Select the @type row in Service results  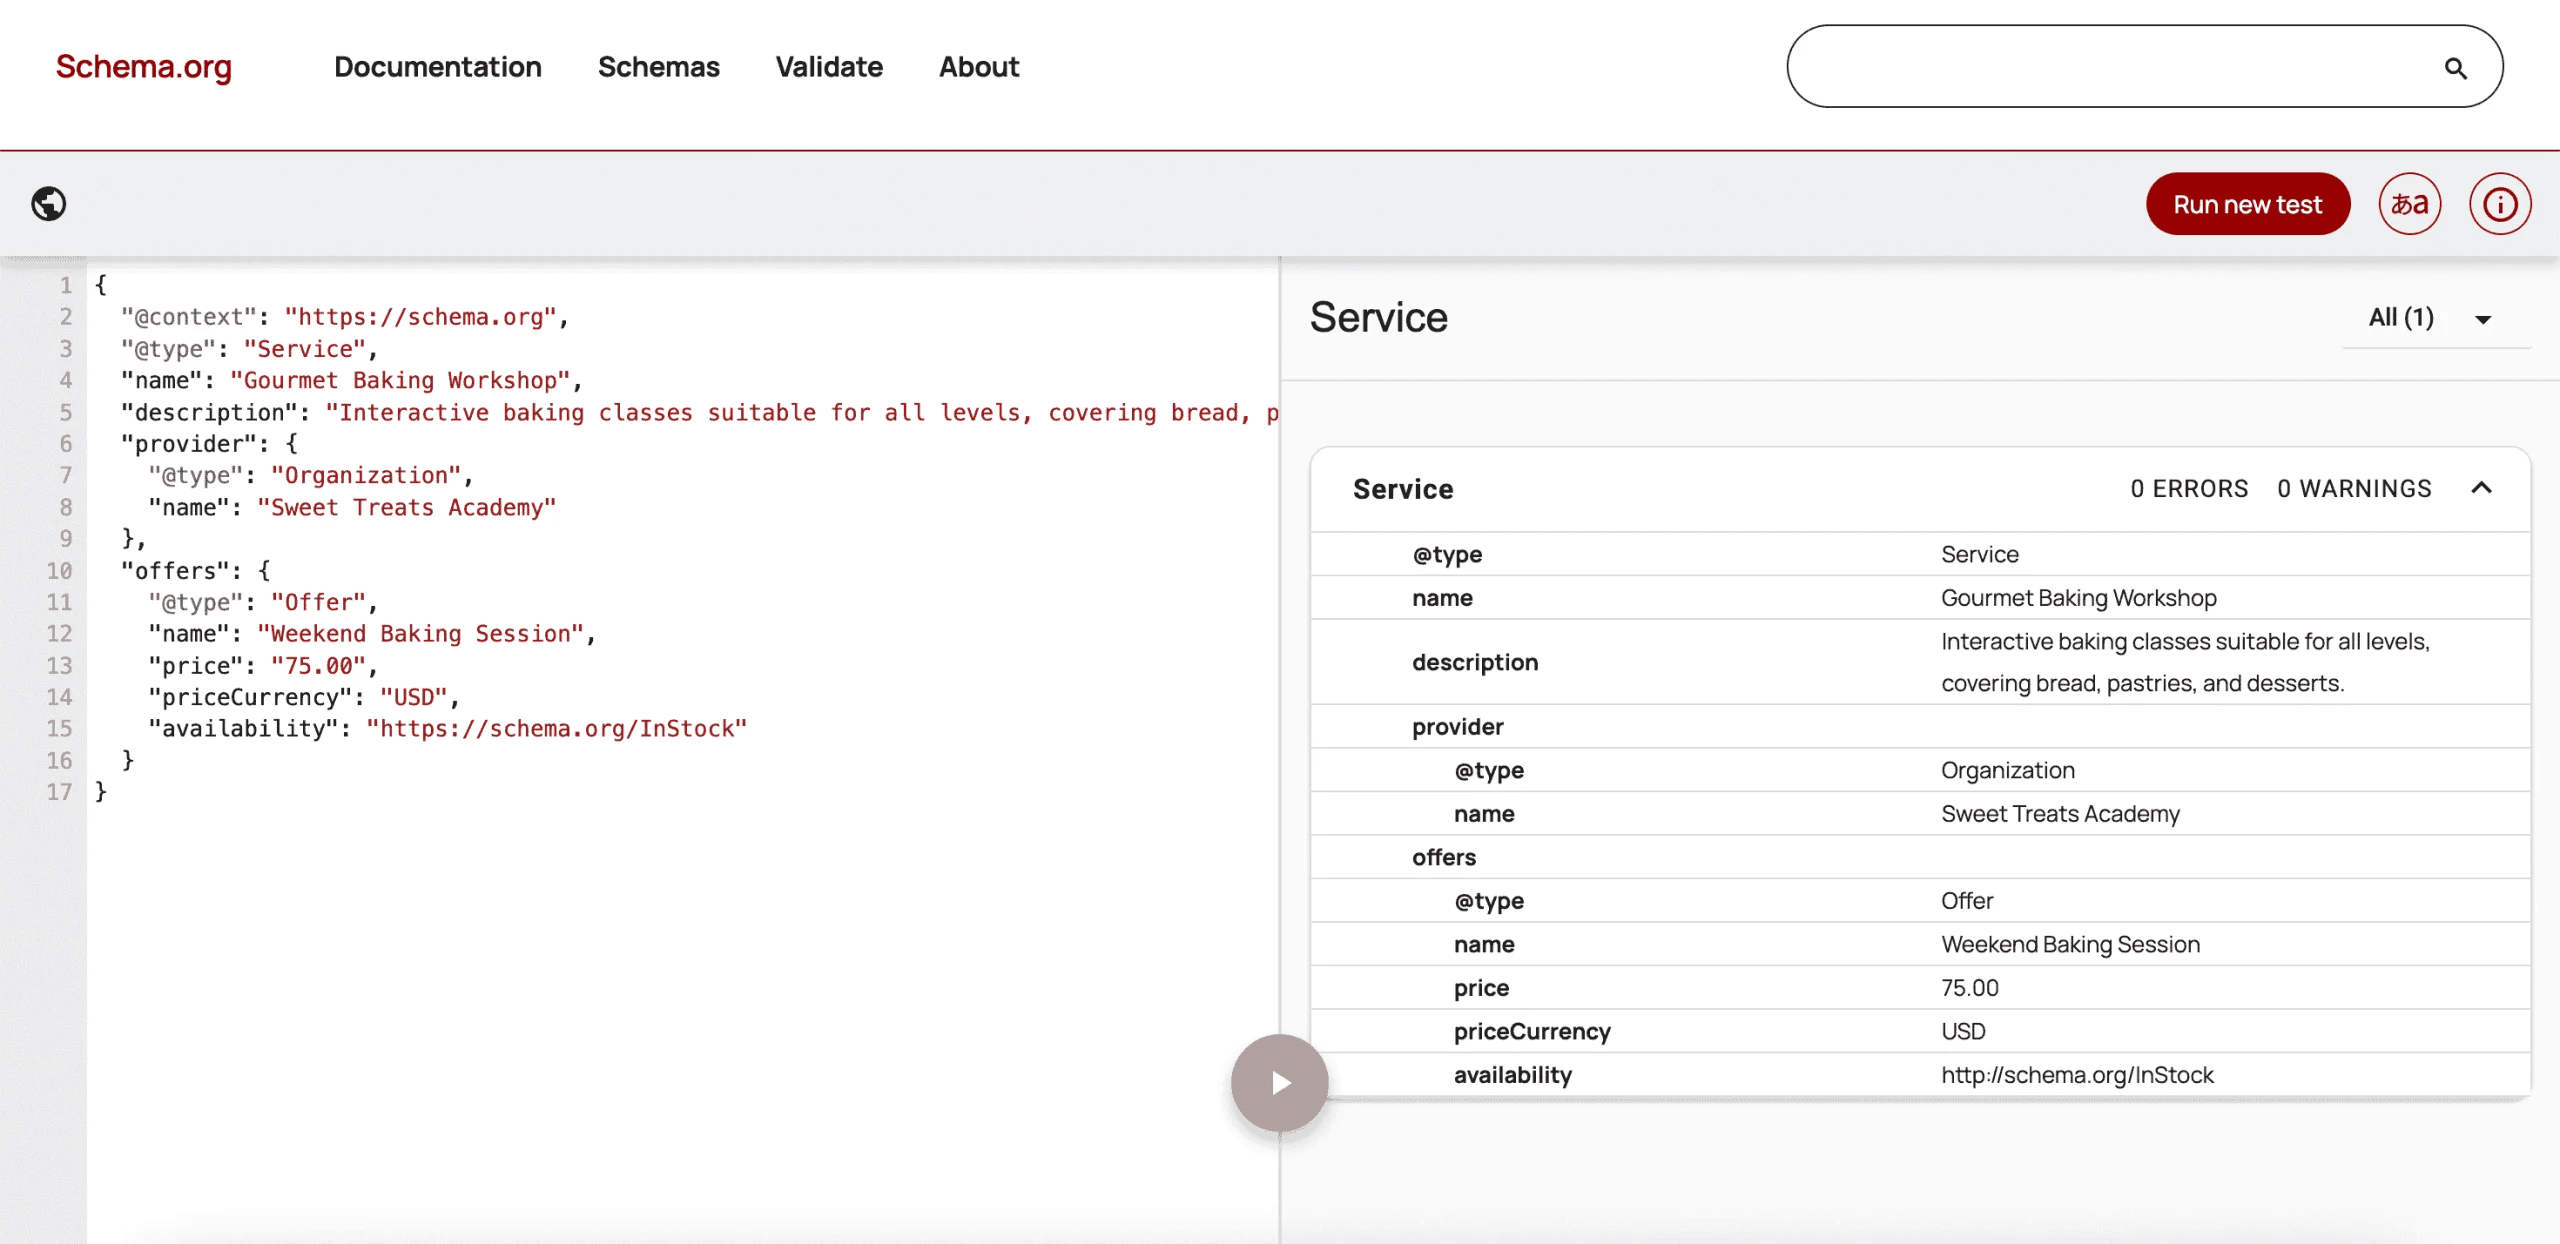coord(1447,554)
